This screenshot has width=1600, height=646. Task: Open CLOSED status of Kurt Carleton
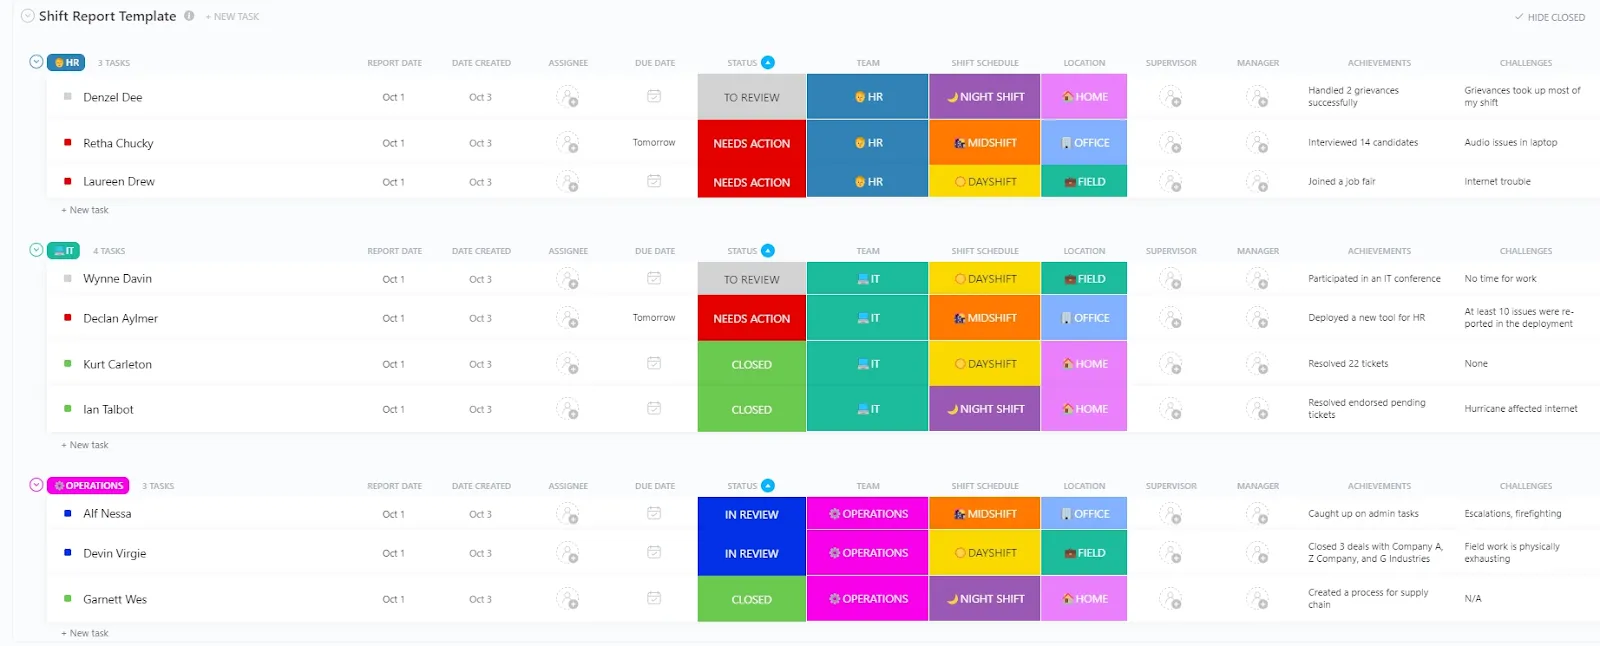click(752, 364)
